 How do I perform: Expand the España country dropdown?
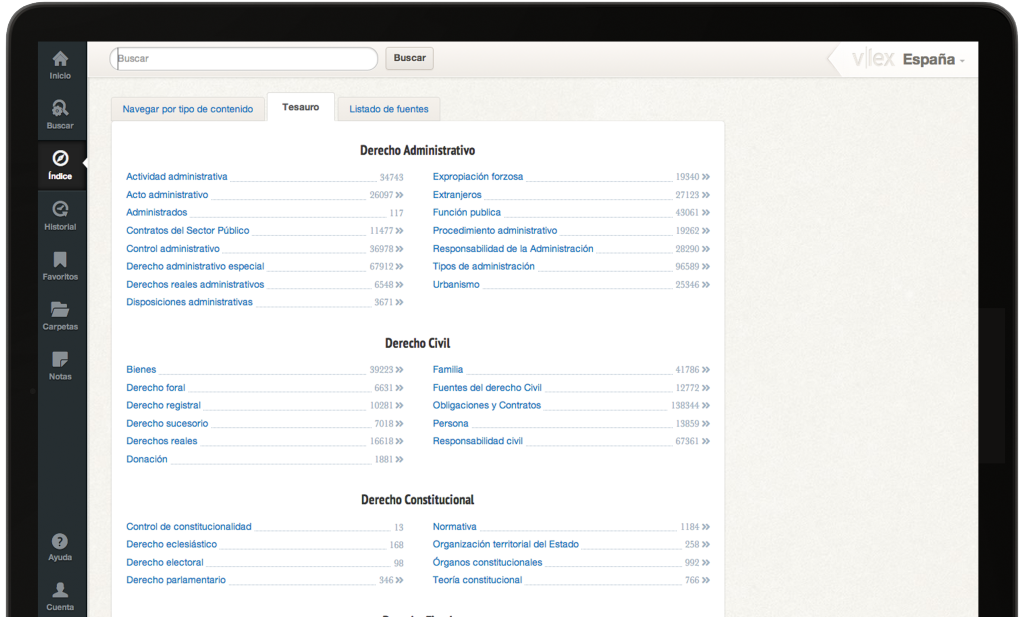[x=934, y=60]
